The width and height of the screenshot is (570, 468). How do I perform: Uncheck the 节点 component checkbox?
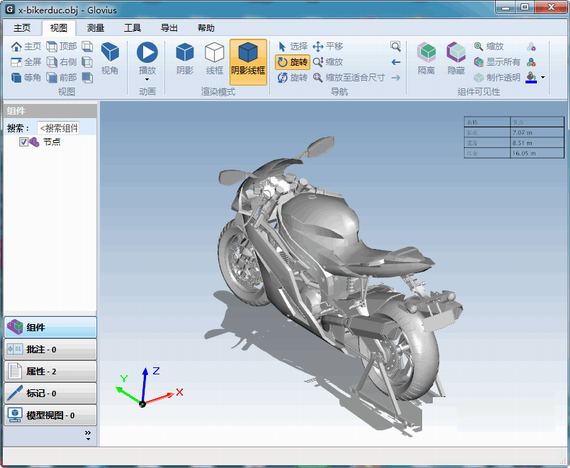(x=24, y=142)
